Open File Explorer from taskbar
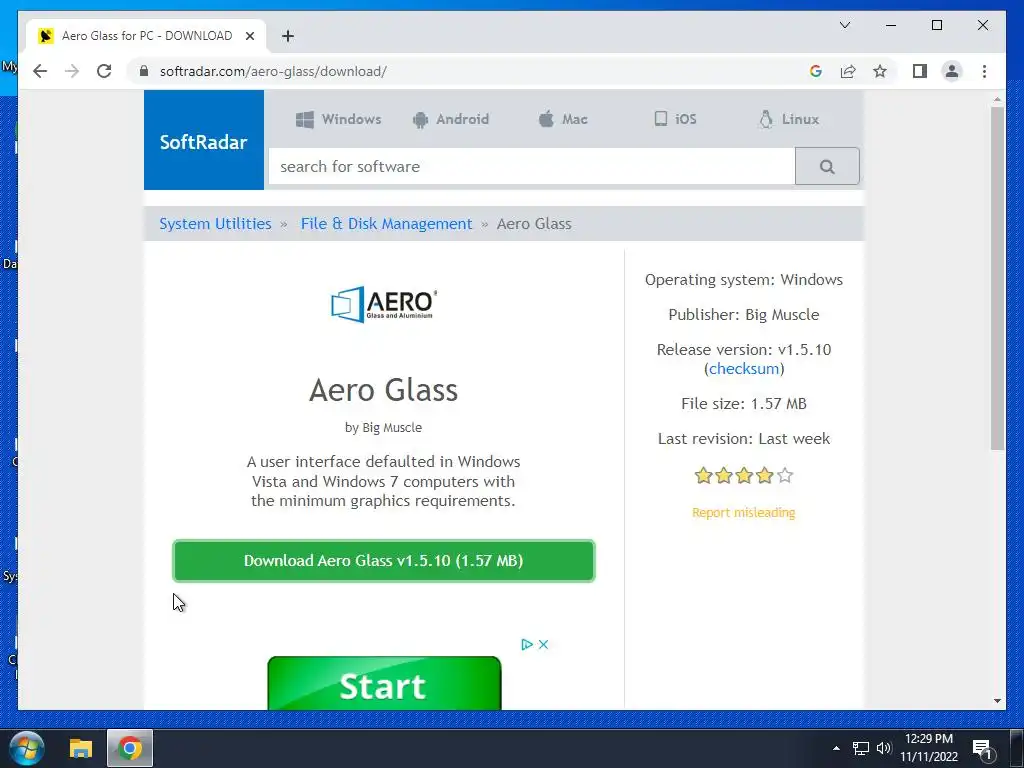Screen dimensions: 1024x768 tap(81, 748)
